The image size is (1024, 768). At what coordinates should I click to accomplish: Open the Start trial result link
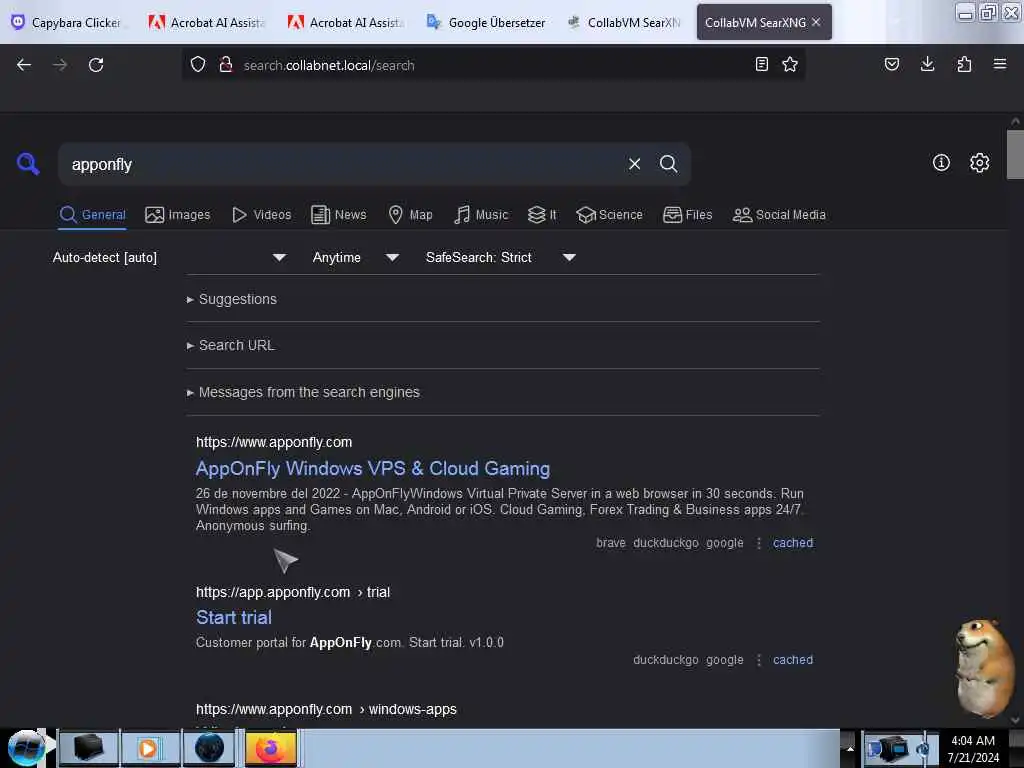pyautogui.click(x=234, y=618)
